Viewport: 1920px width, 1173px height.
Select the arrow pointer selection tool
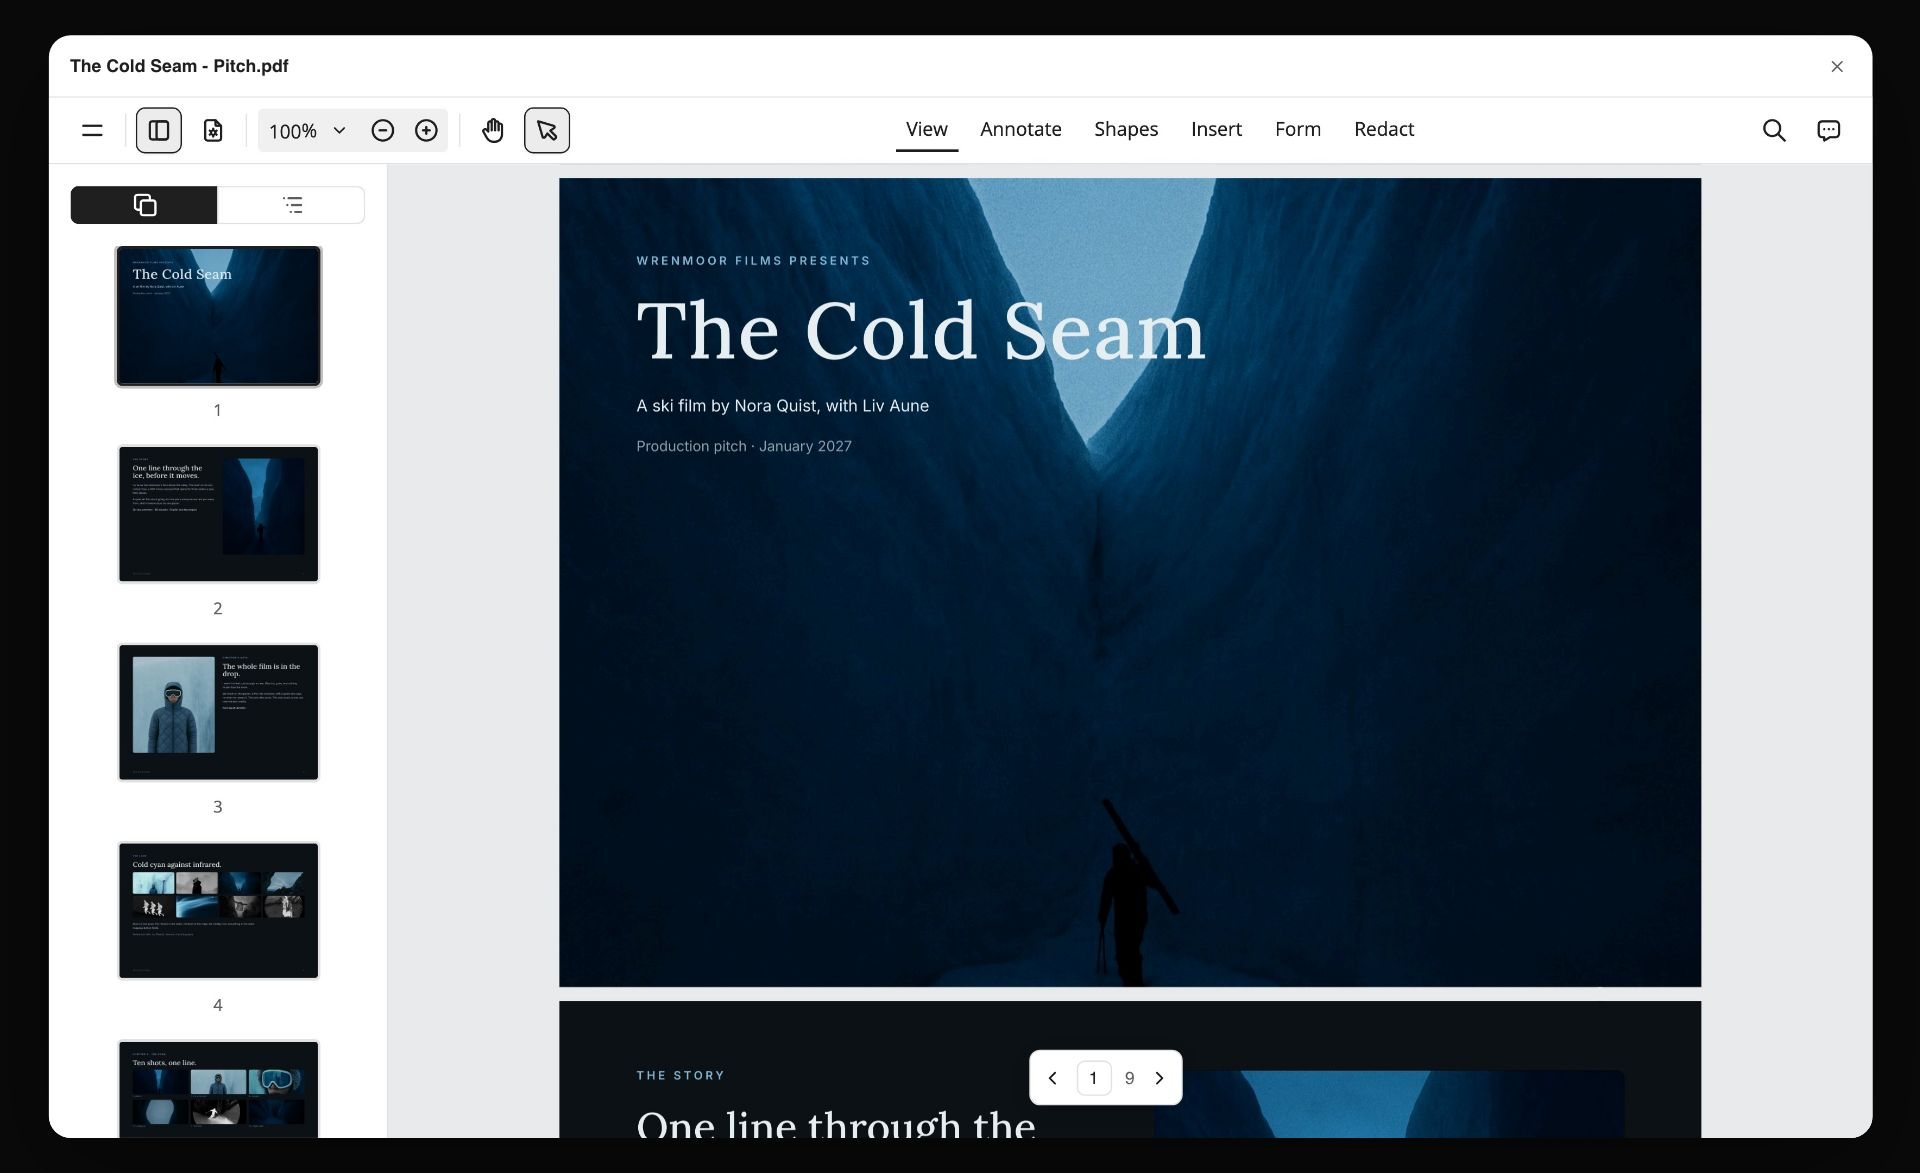[547, 130]
